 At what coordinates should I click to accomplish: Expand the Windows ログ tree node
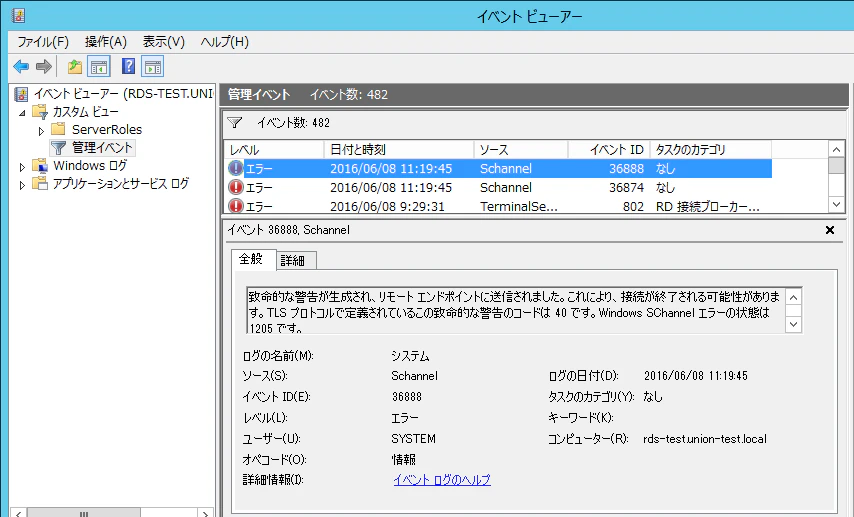click(x=22, y=167)
